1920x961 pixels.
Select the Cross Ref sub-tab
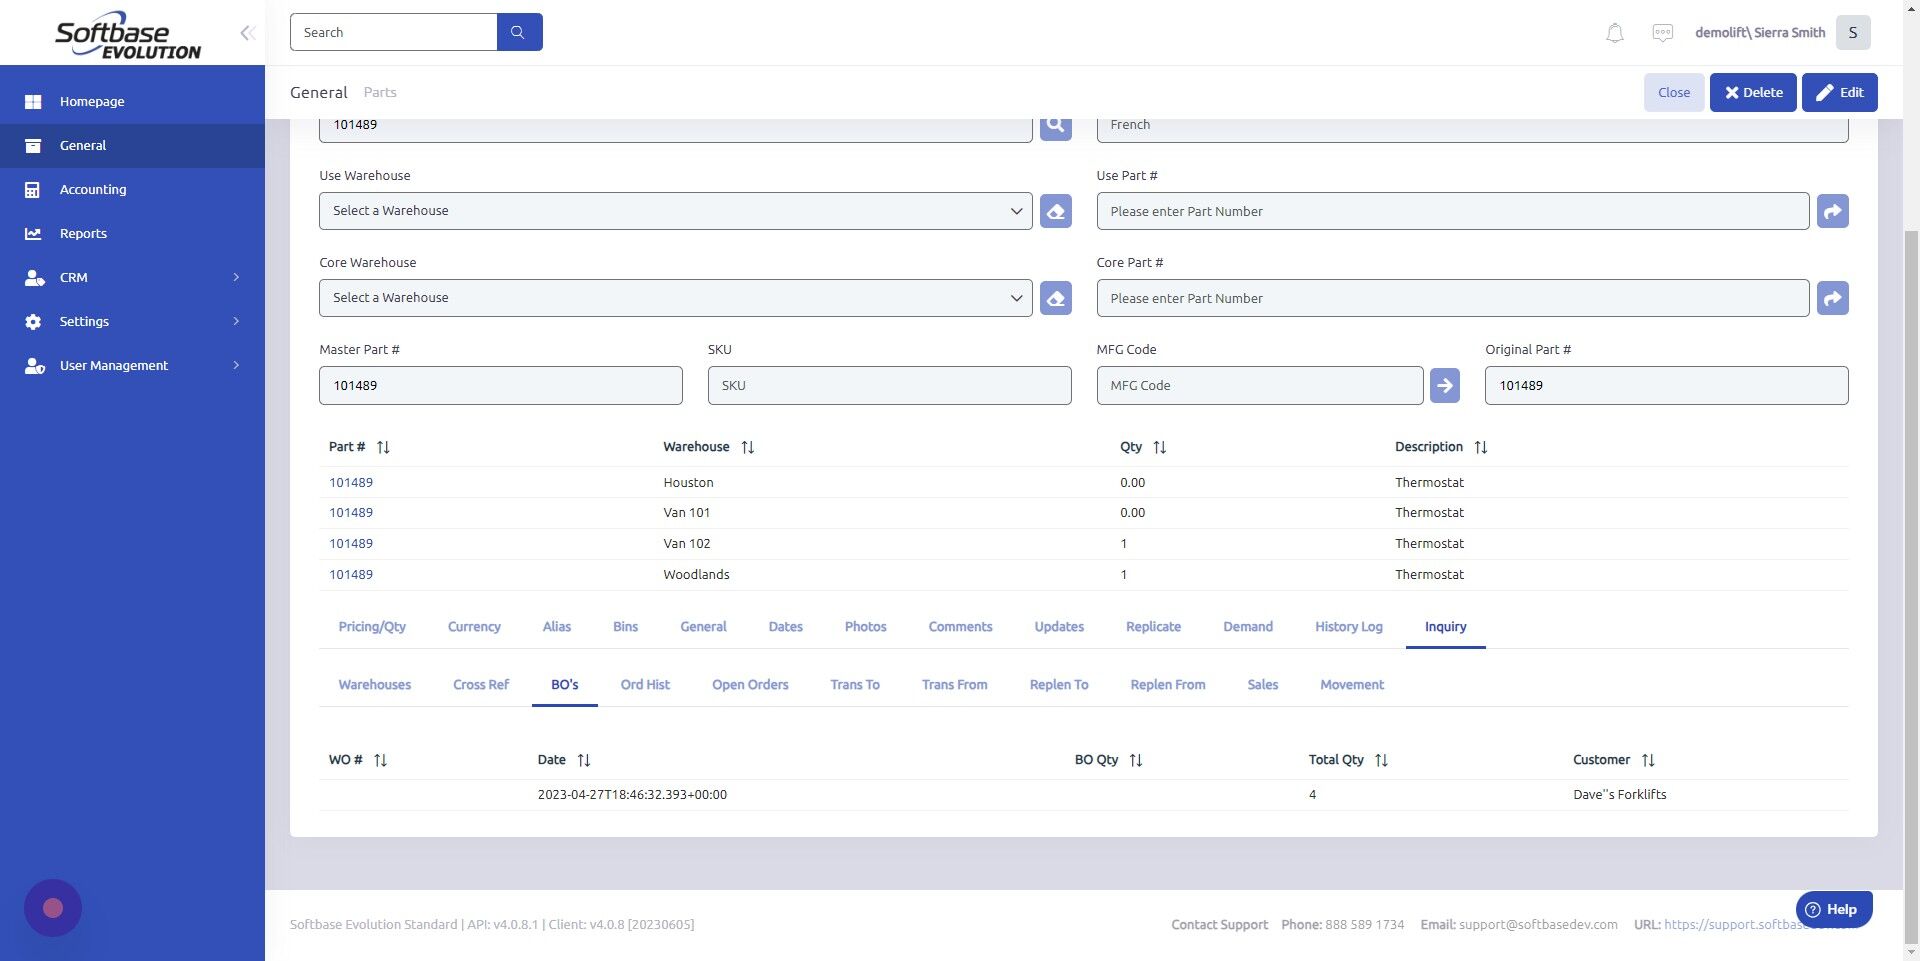point(481,685)
